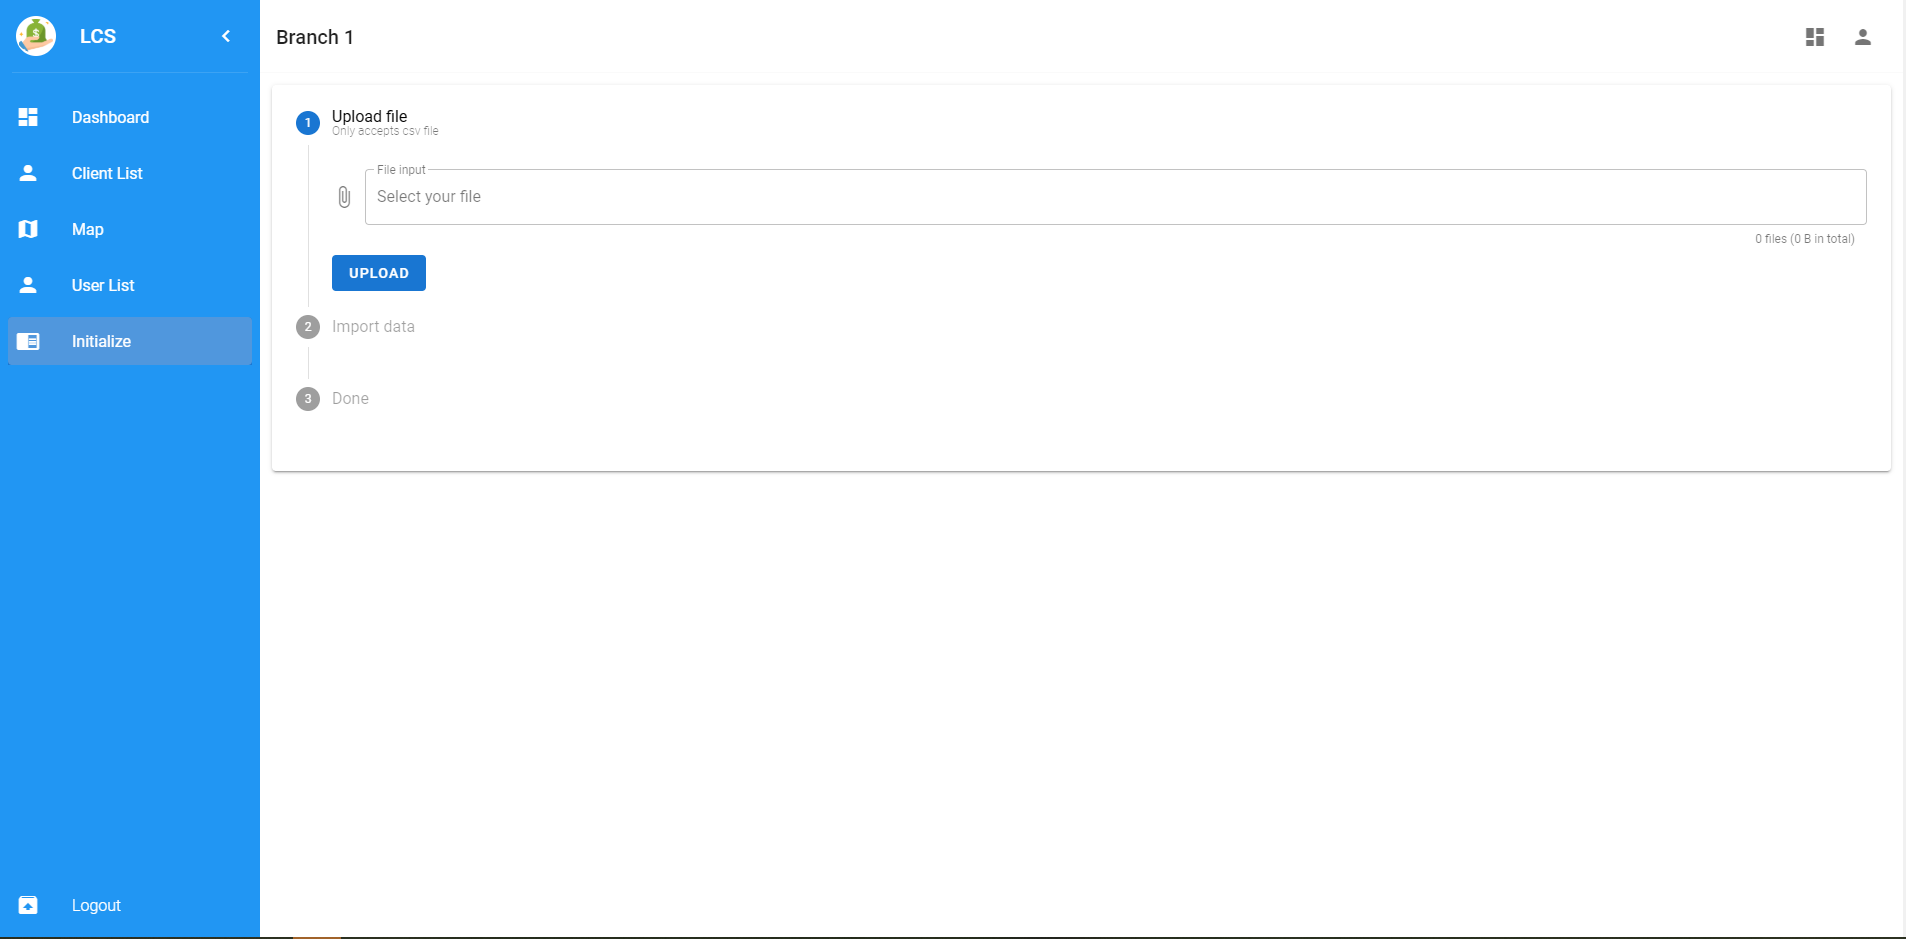
Task: Select the step 2 Import data circle
Action: [308, 327]
